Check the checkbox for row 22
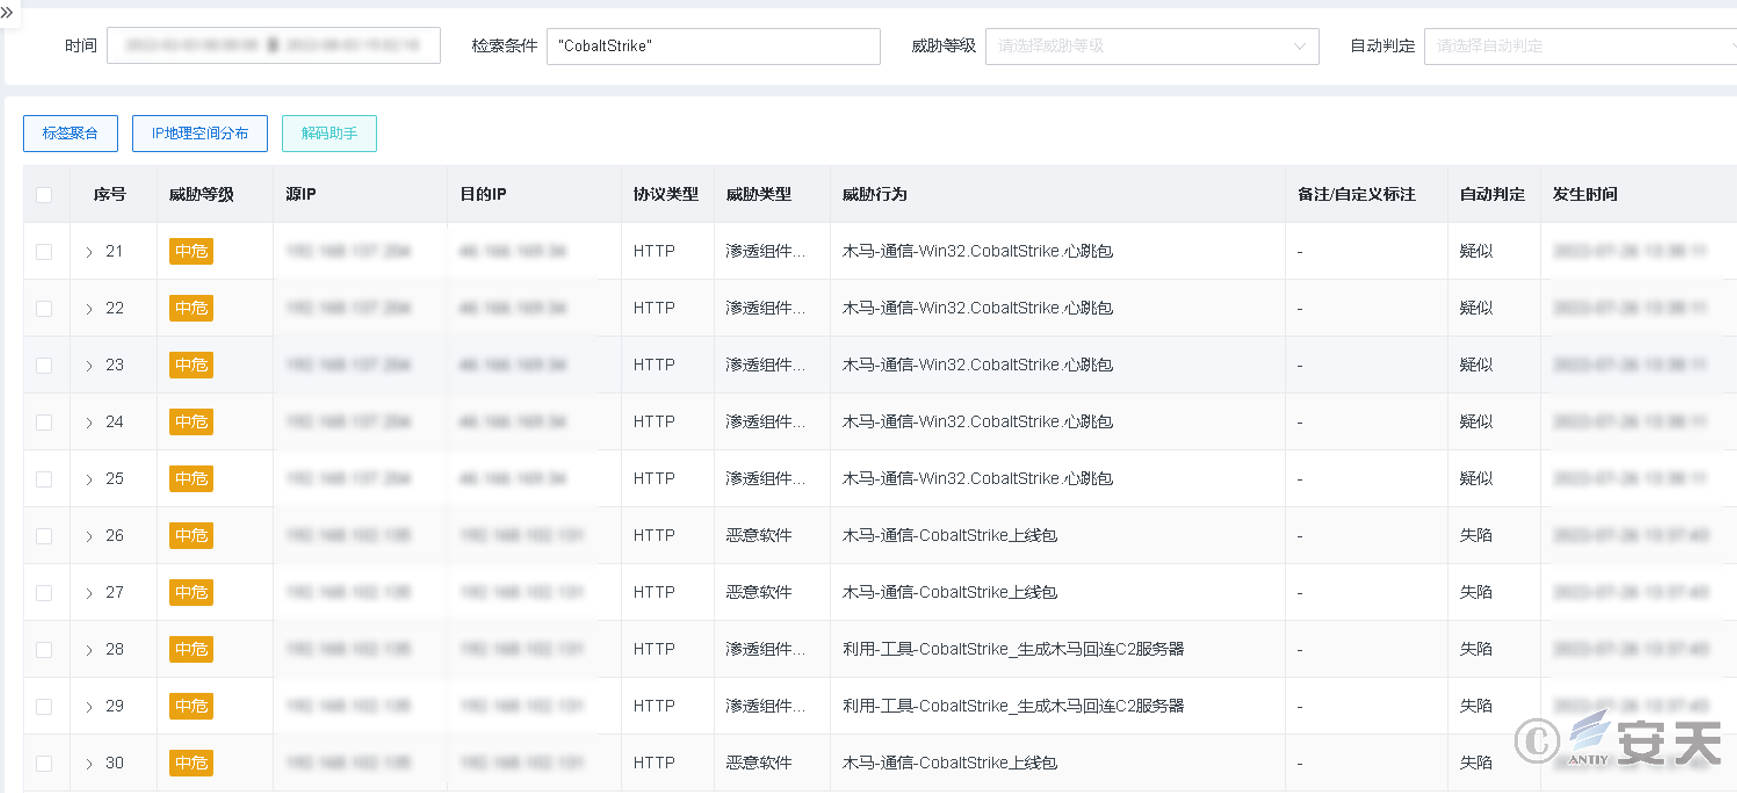Viewport: 1737px width, 793px height. coord(44,308)
